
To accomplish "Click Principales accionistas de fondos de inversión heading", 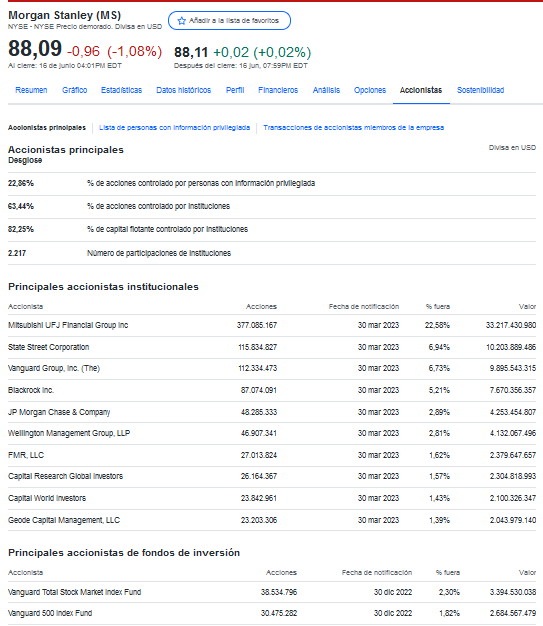I will [x=124, y=553].
